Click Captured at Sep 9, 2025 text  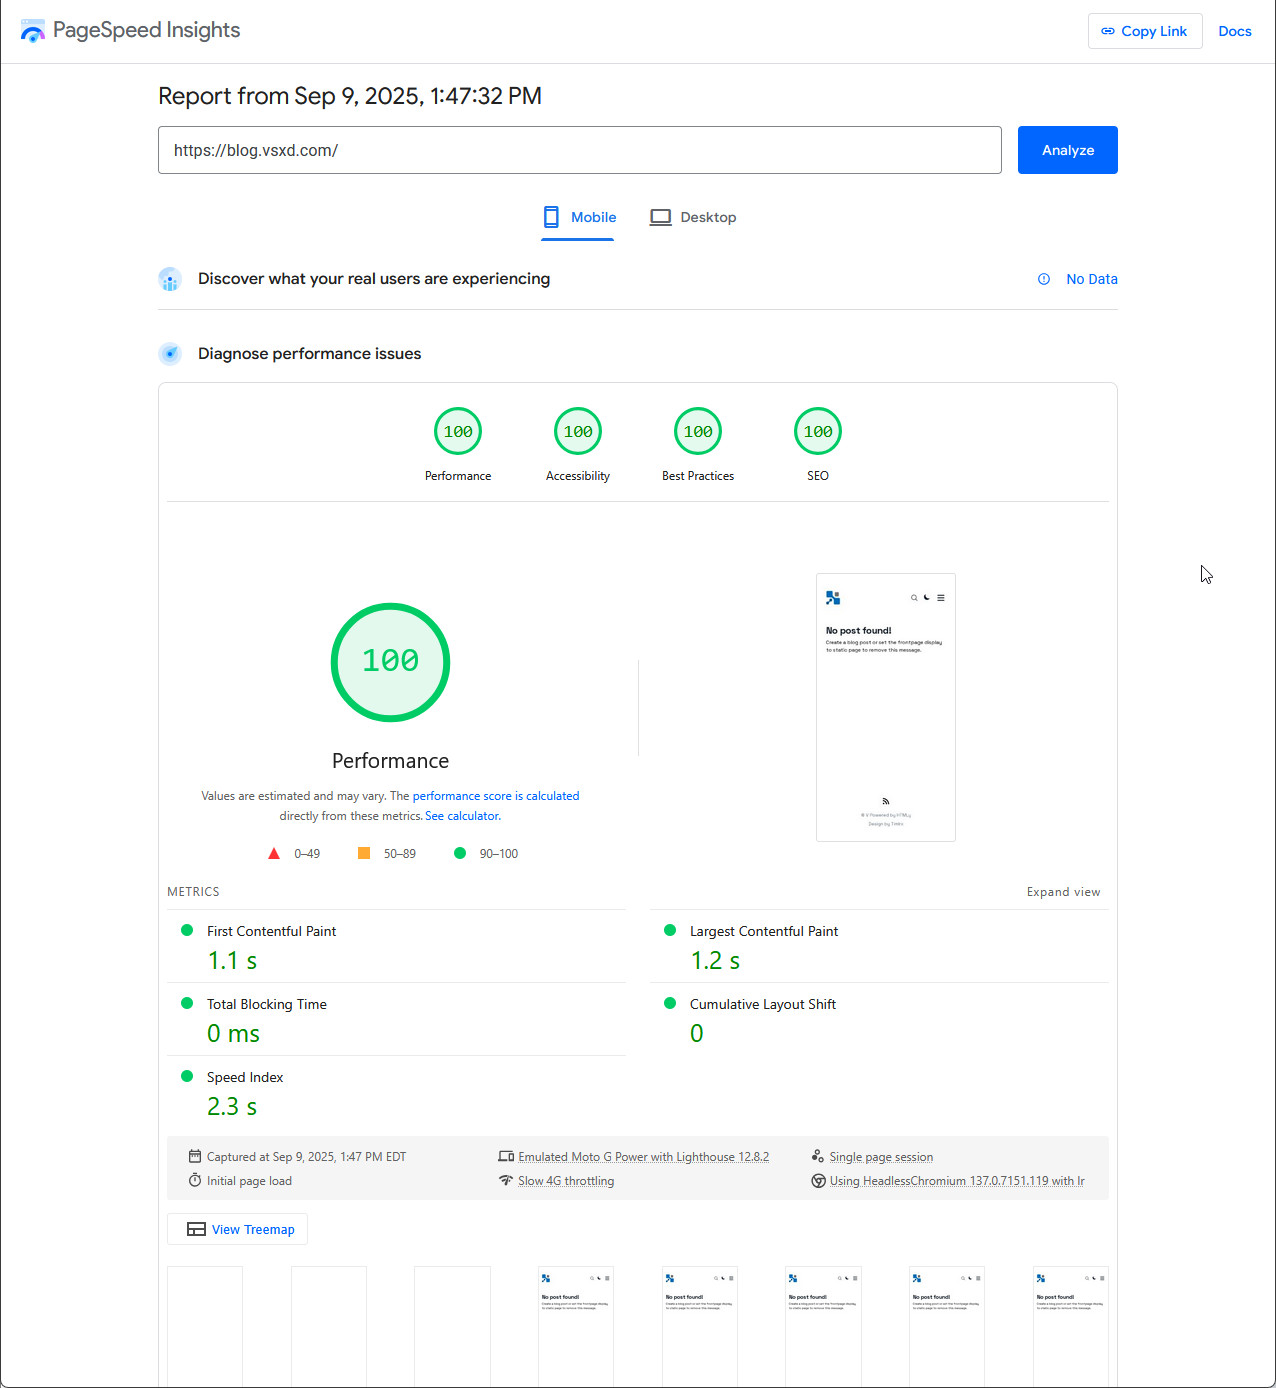(x=306, y=1157)
